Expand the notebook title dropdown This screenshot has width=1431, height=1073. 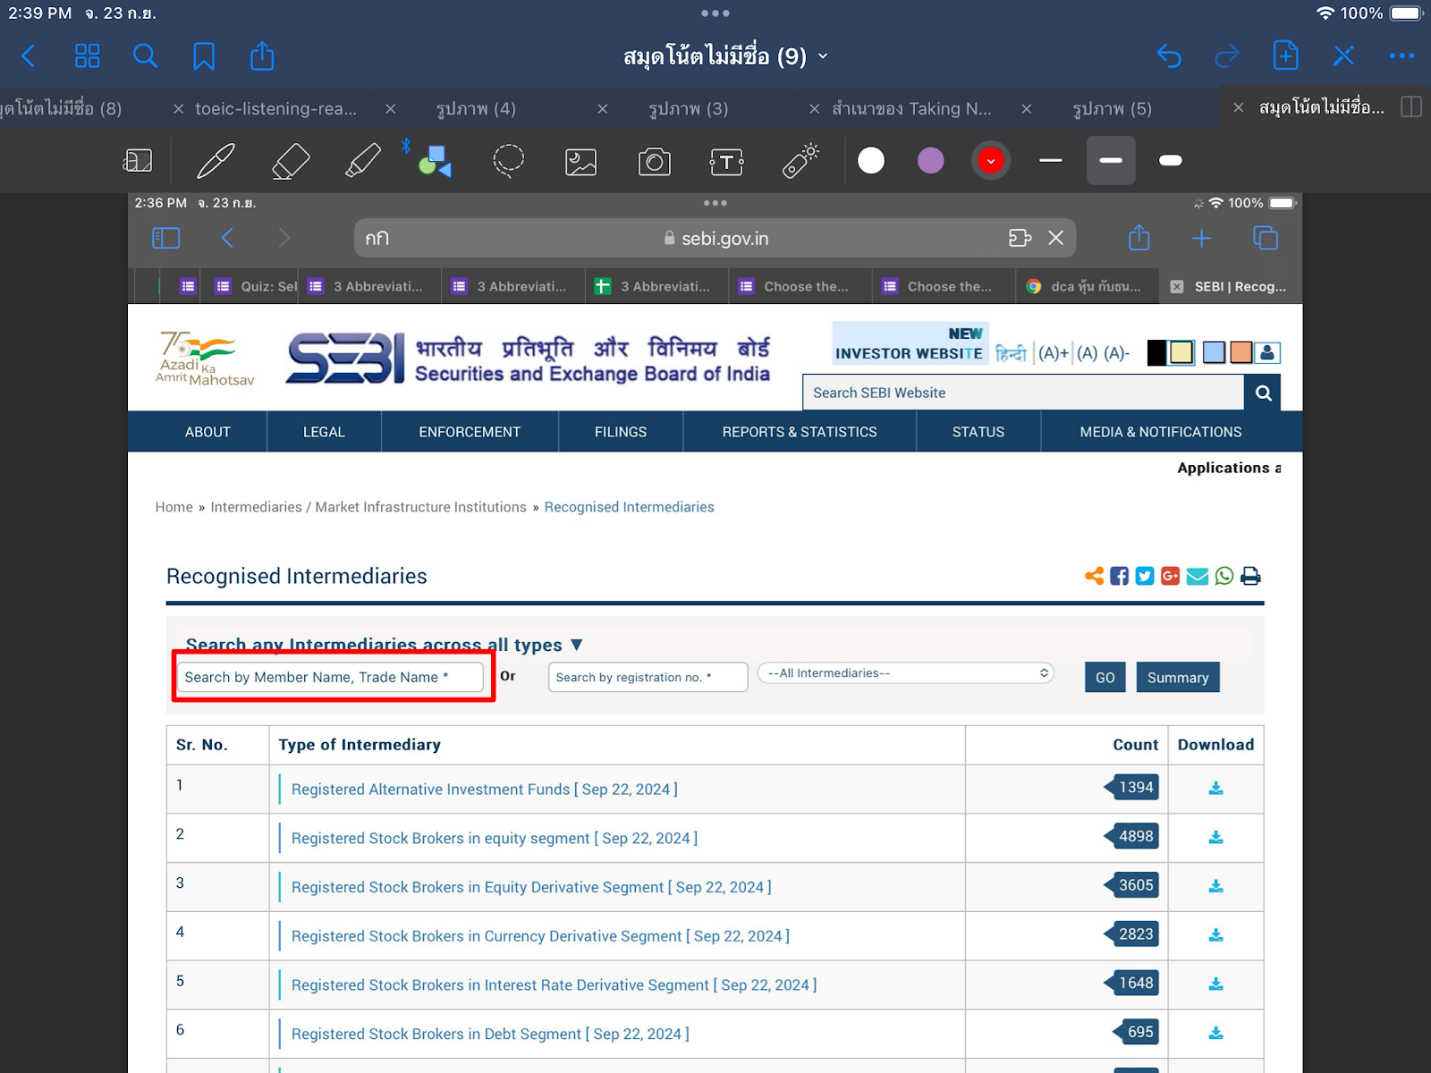(x=823, y=56)
